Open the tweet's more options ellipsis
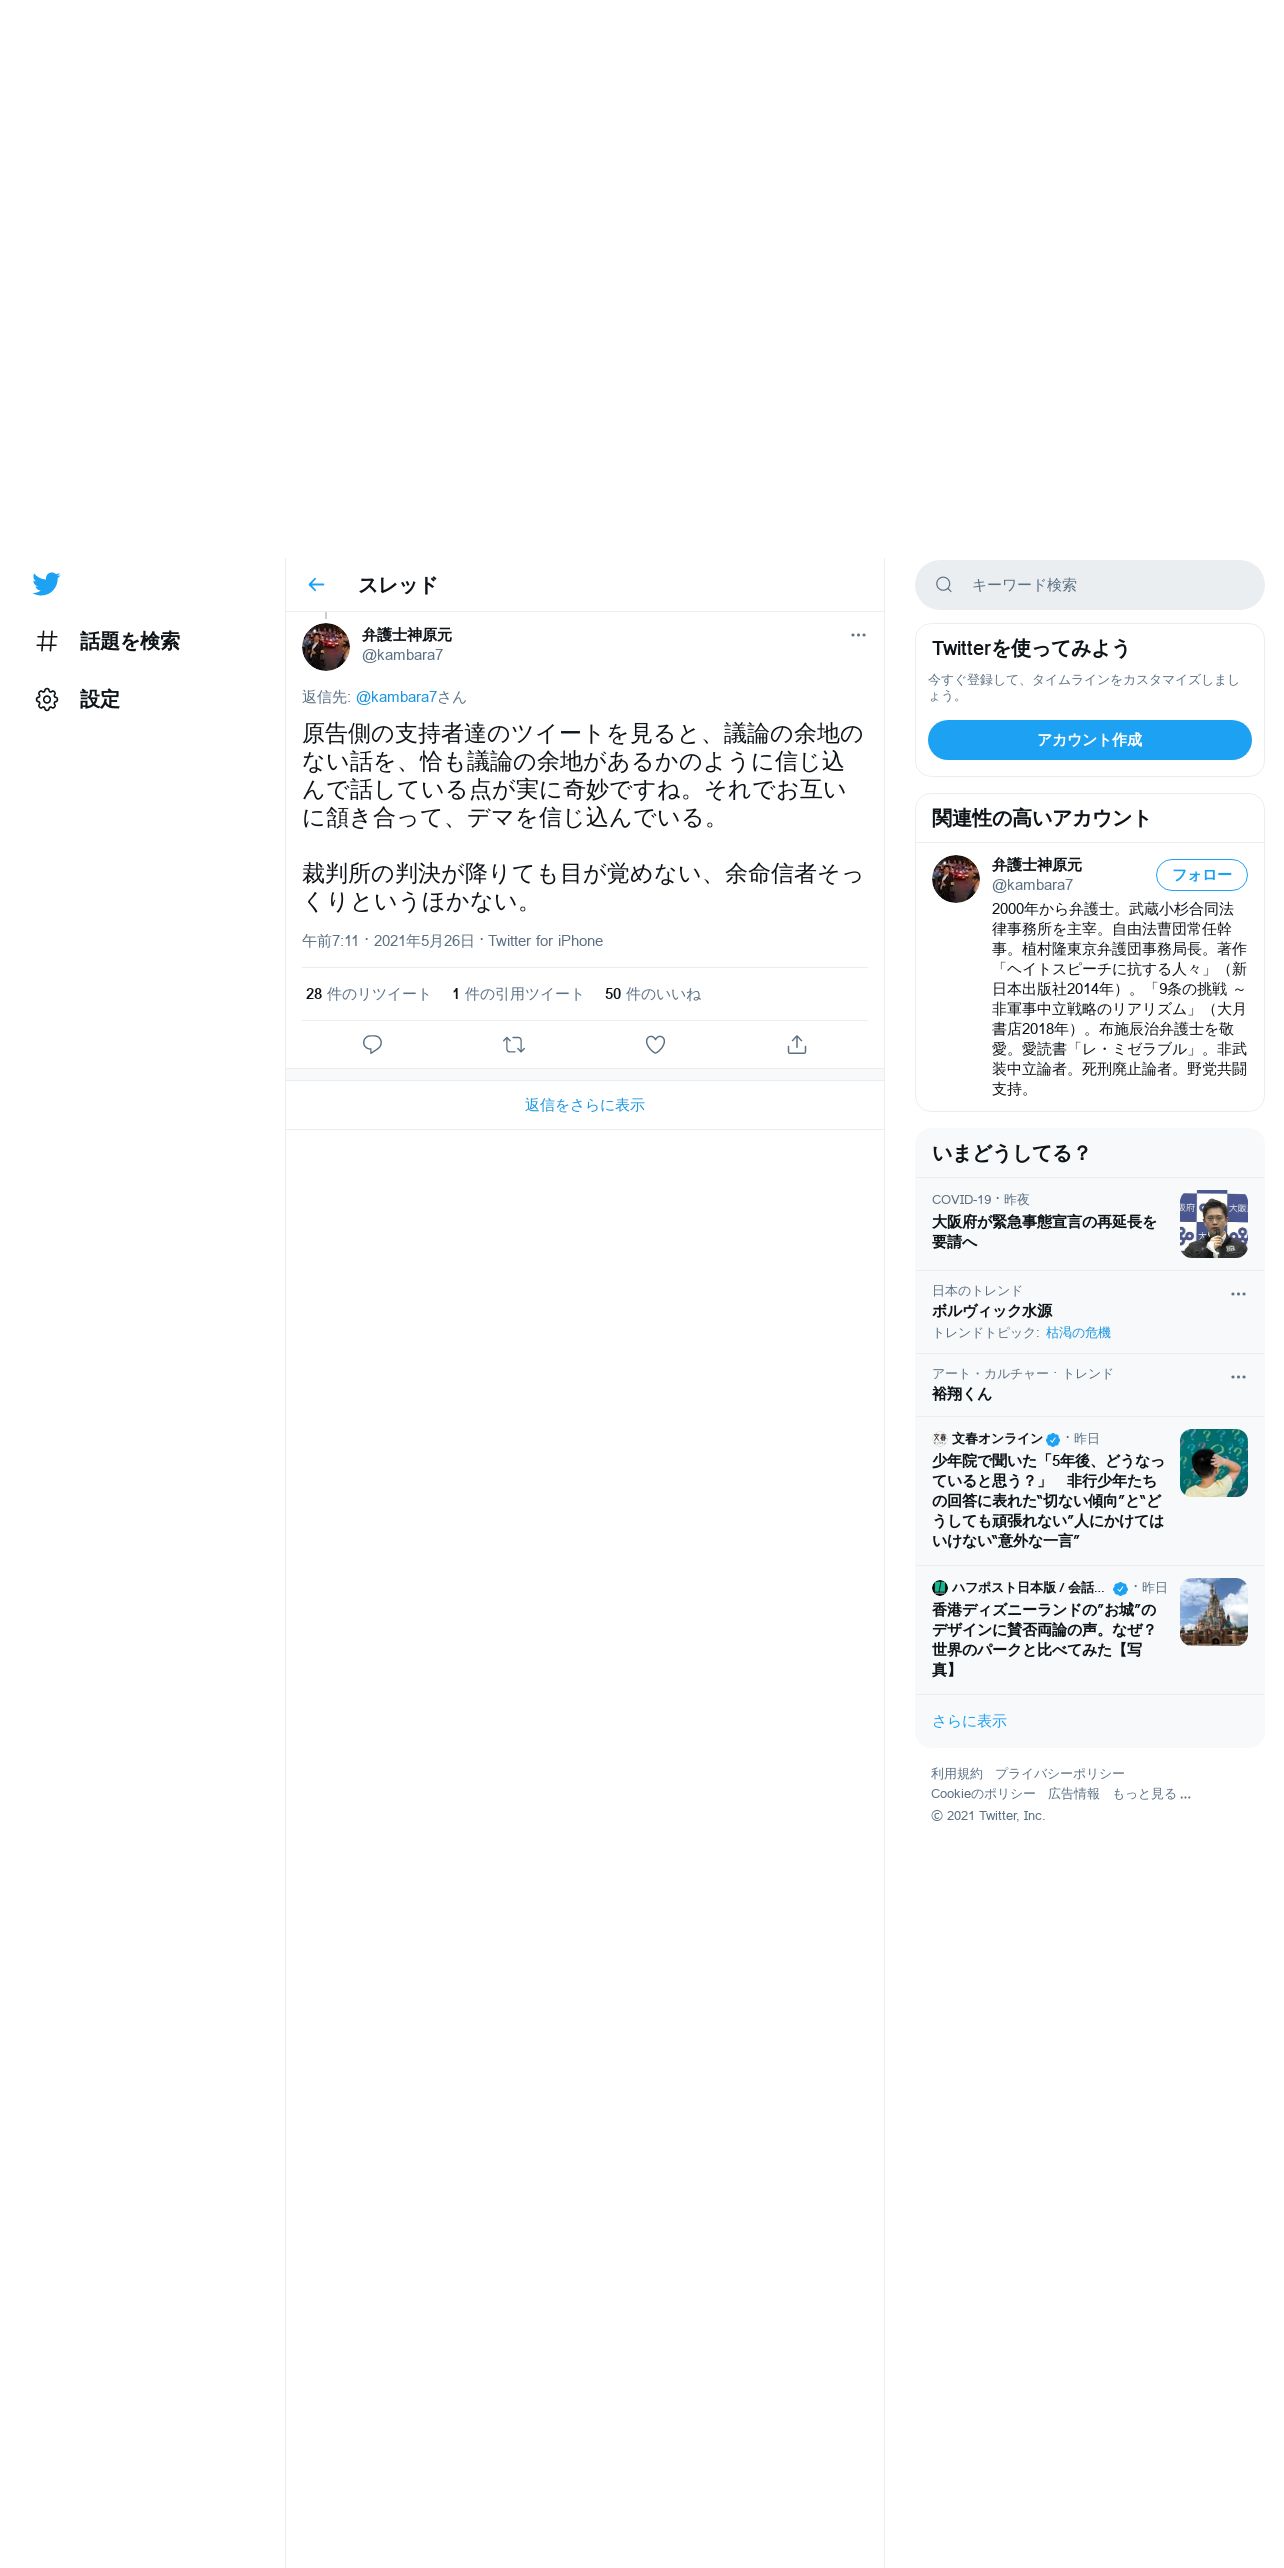Screen dimensions: 1284x2568 [858, 635]
